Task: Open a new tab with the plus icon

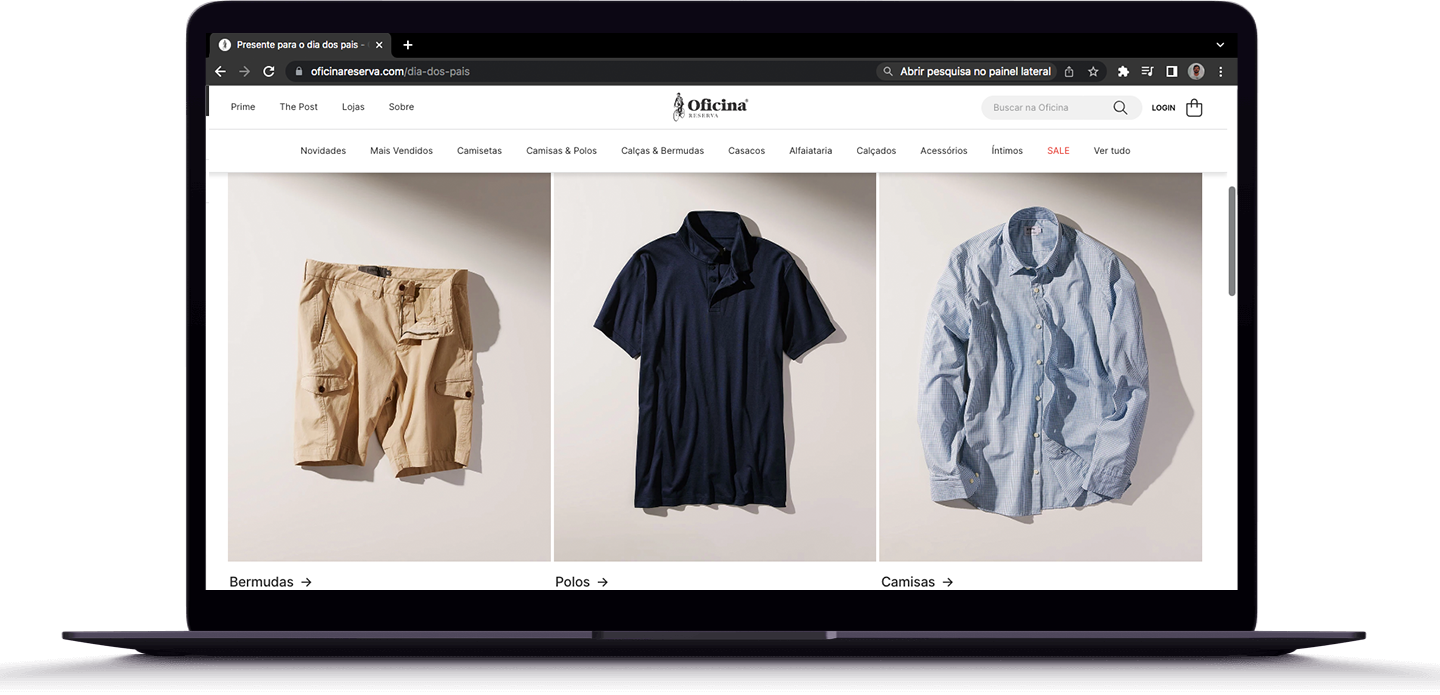Action: [408, 45]
